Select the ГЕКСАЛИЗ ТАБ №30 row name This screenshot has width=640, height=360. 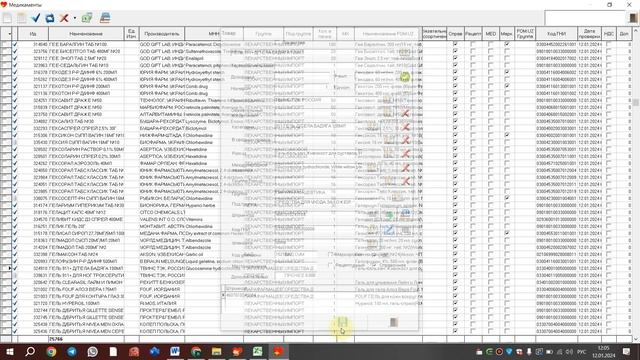point(71,121)
